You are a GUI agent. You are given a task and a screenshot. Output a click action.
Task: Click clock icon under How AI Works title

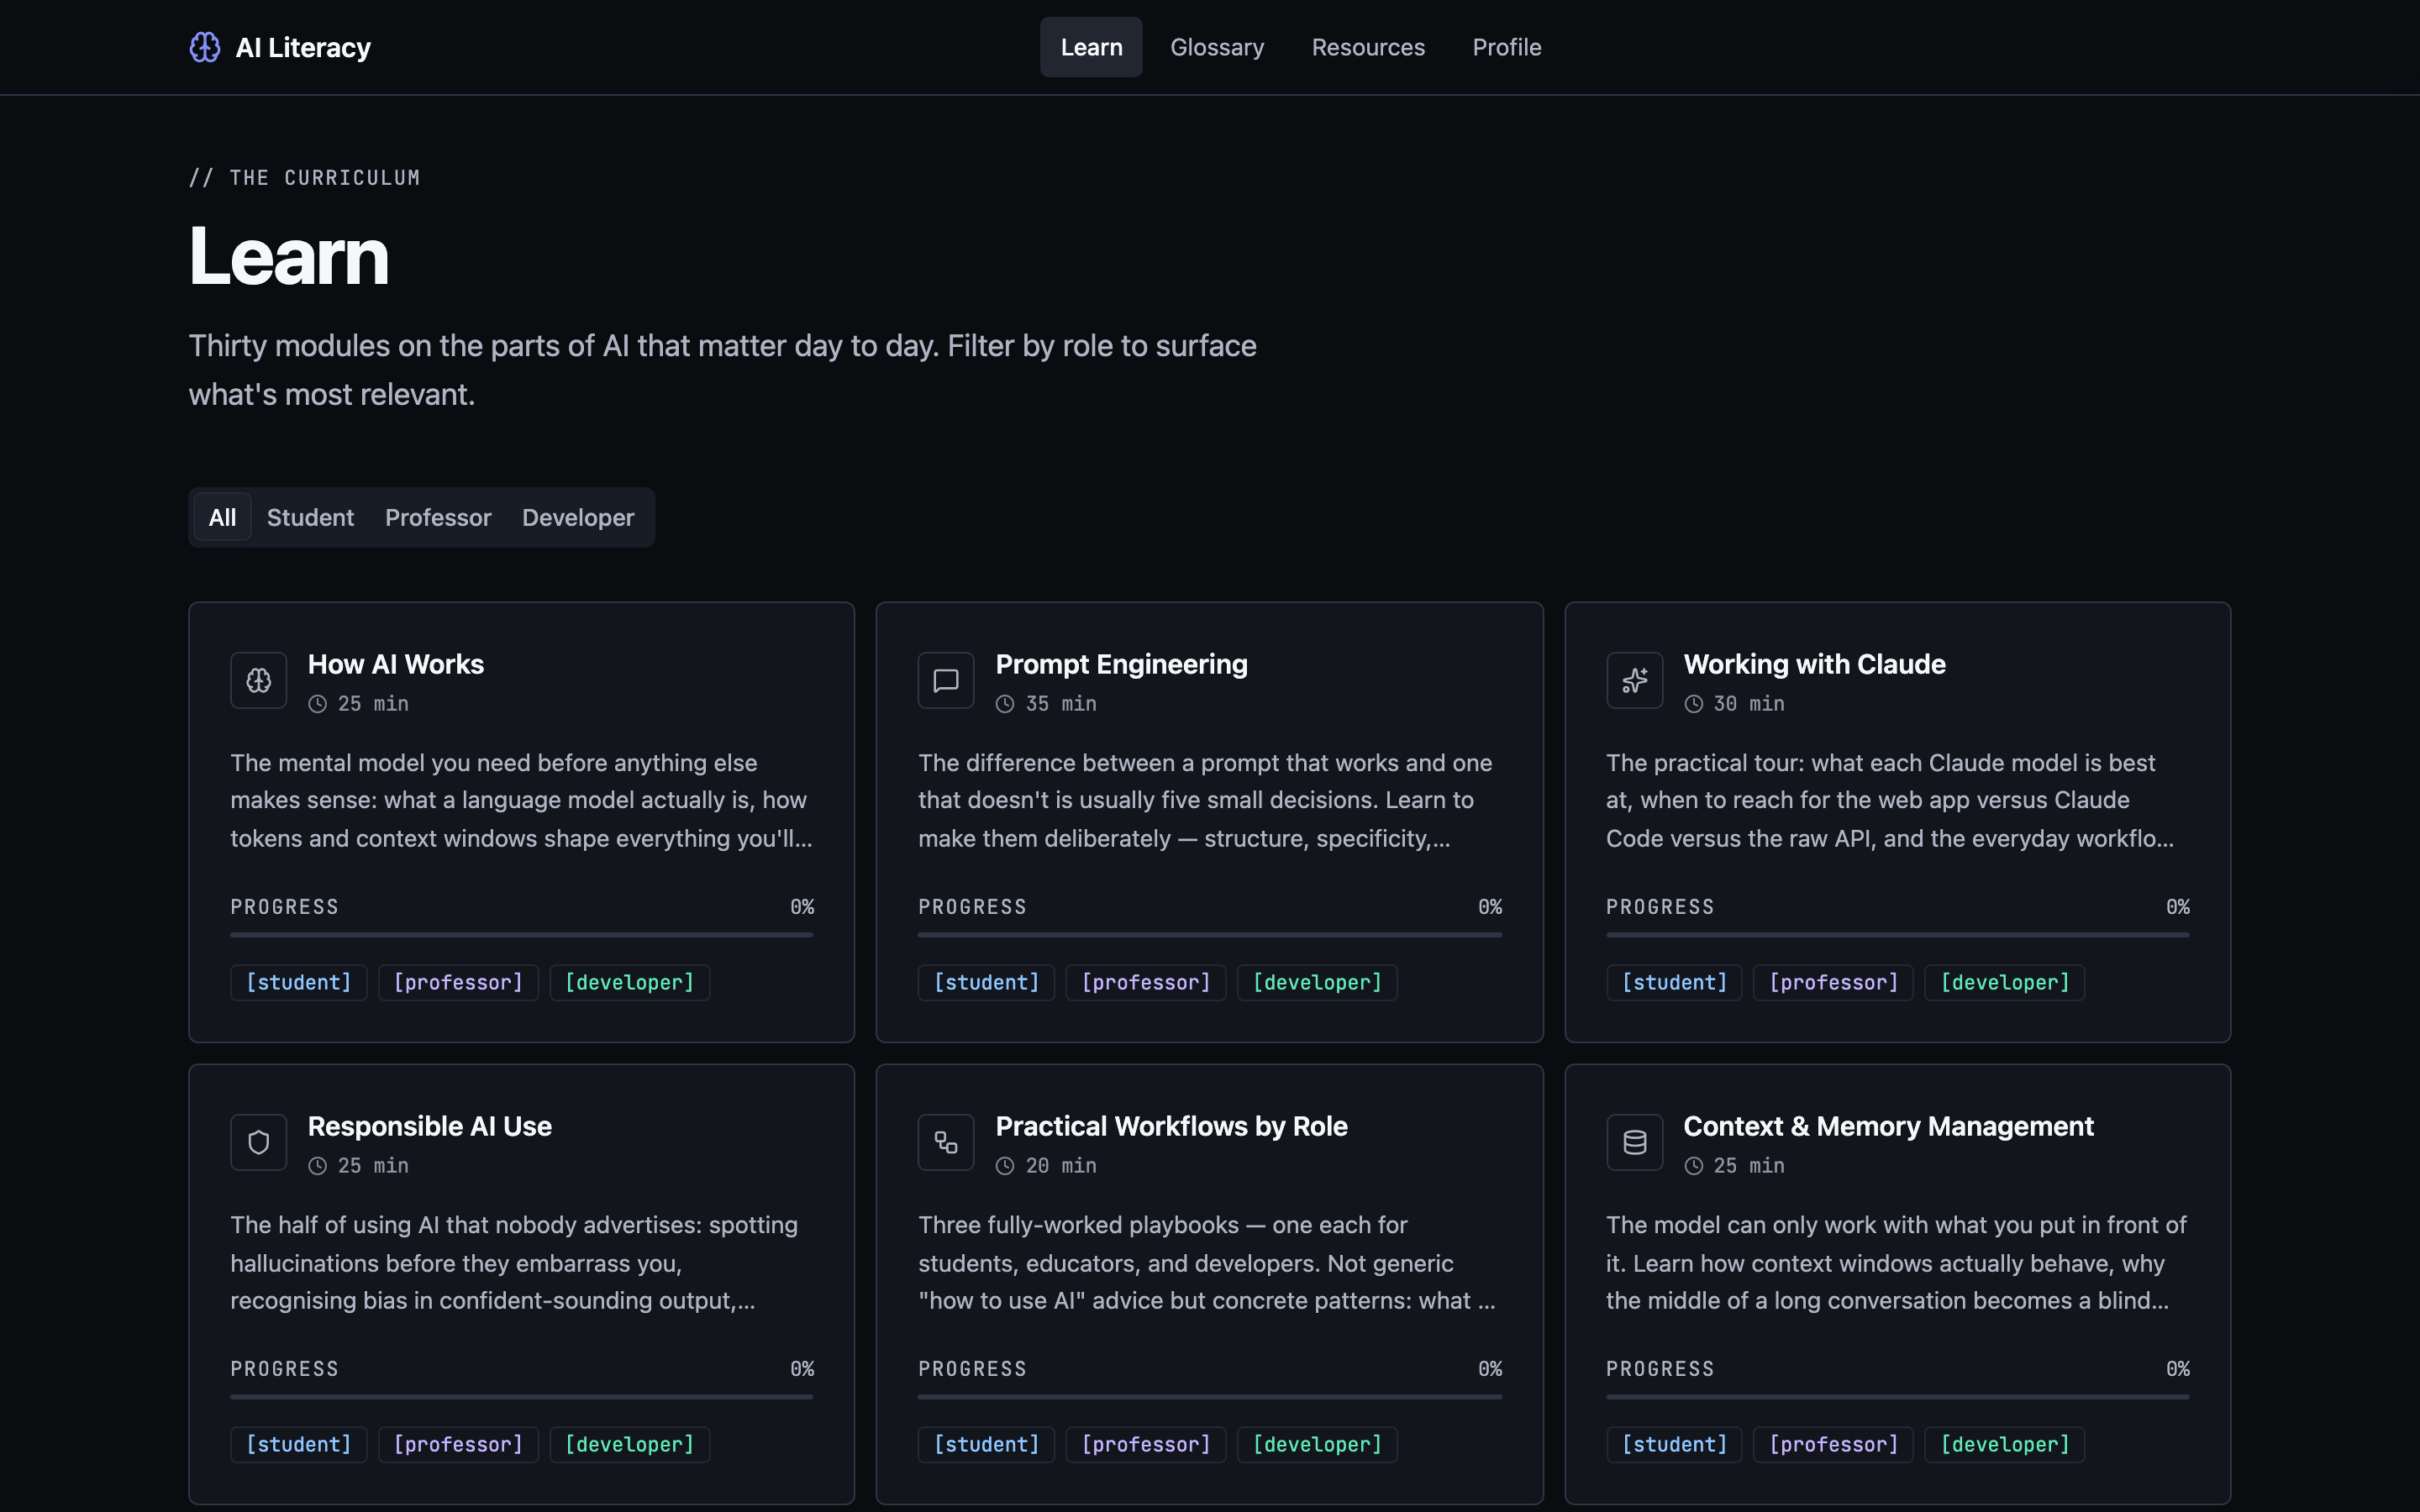coord(317,704)
